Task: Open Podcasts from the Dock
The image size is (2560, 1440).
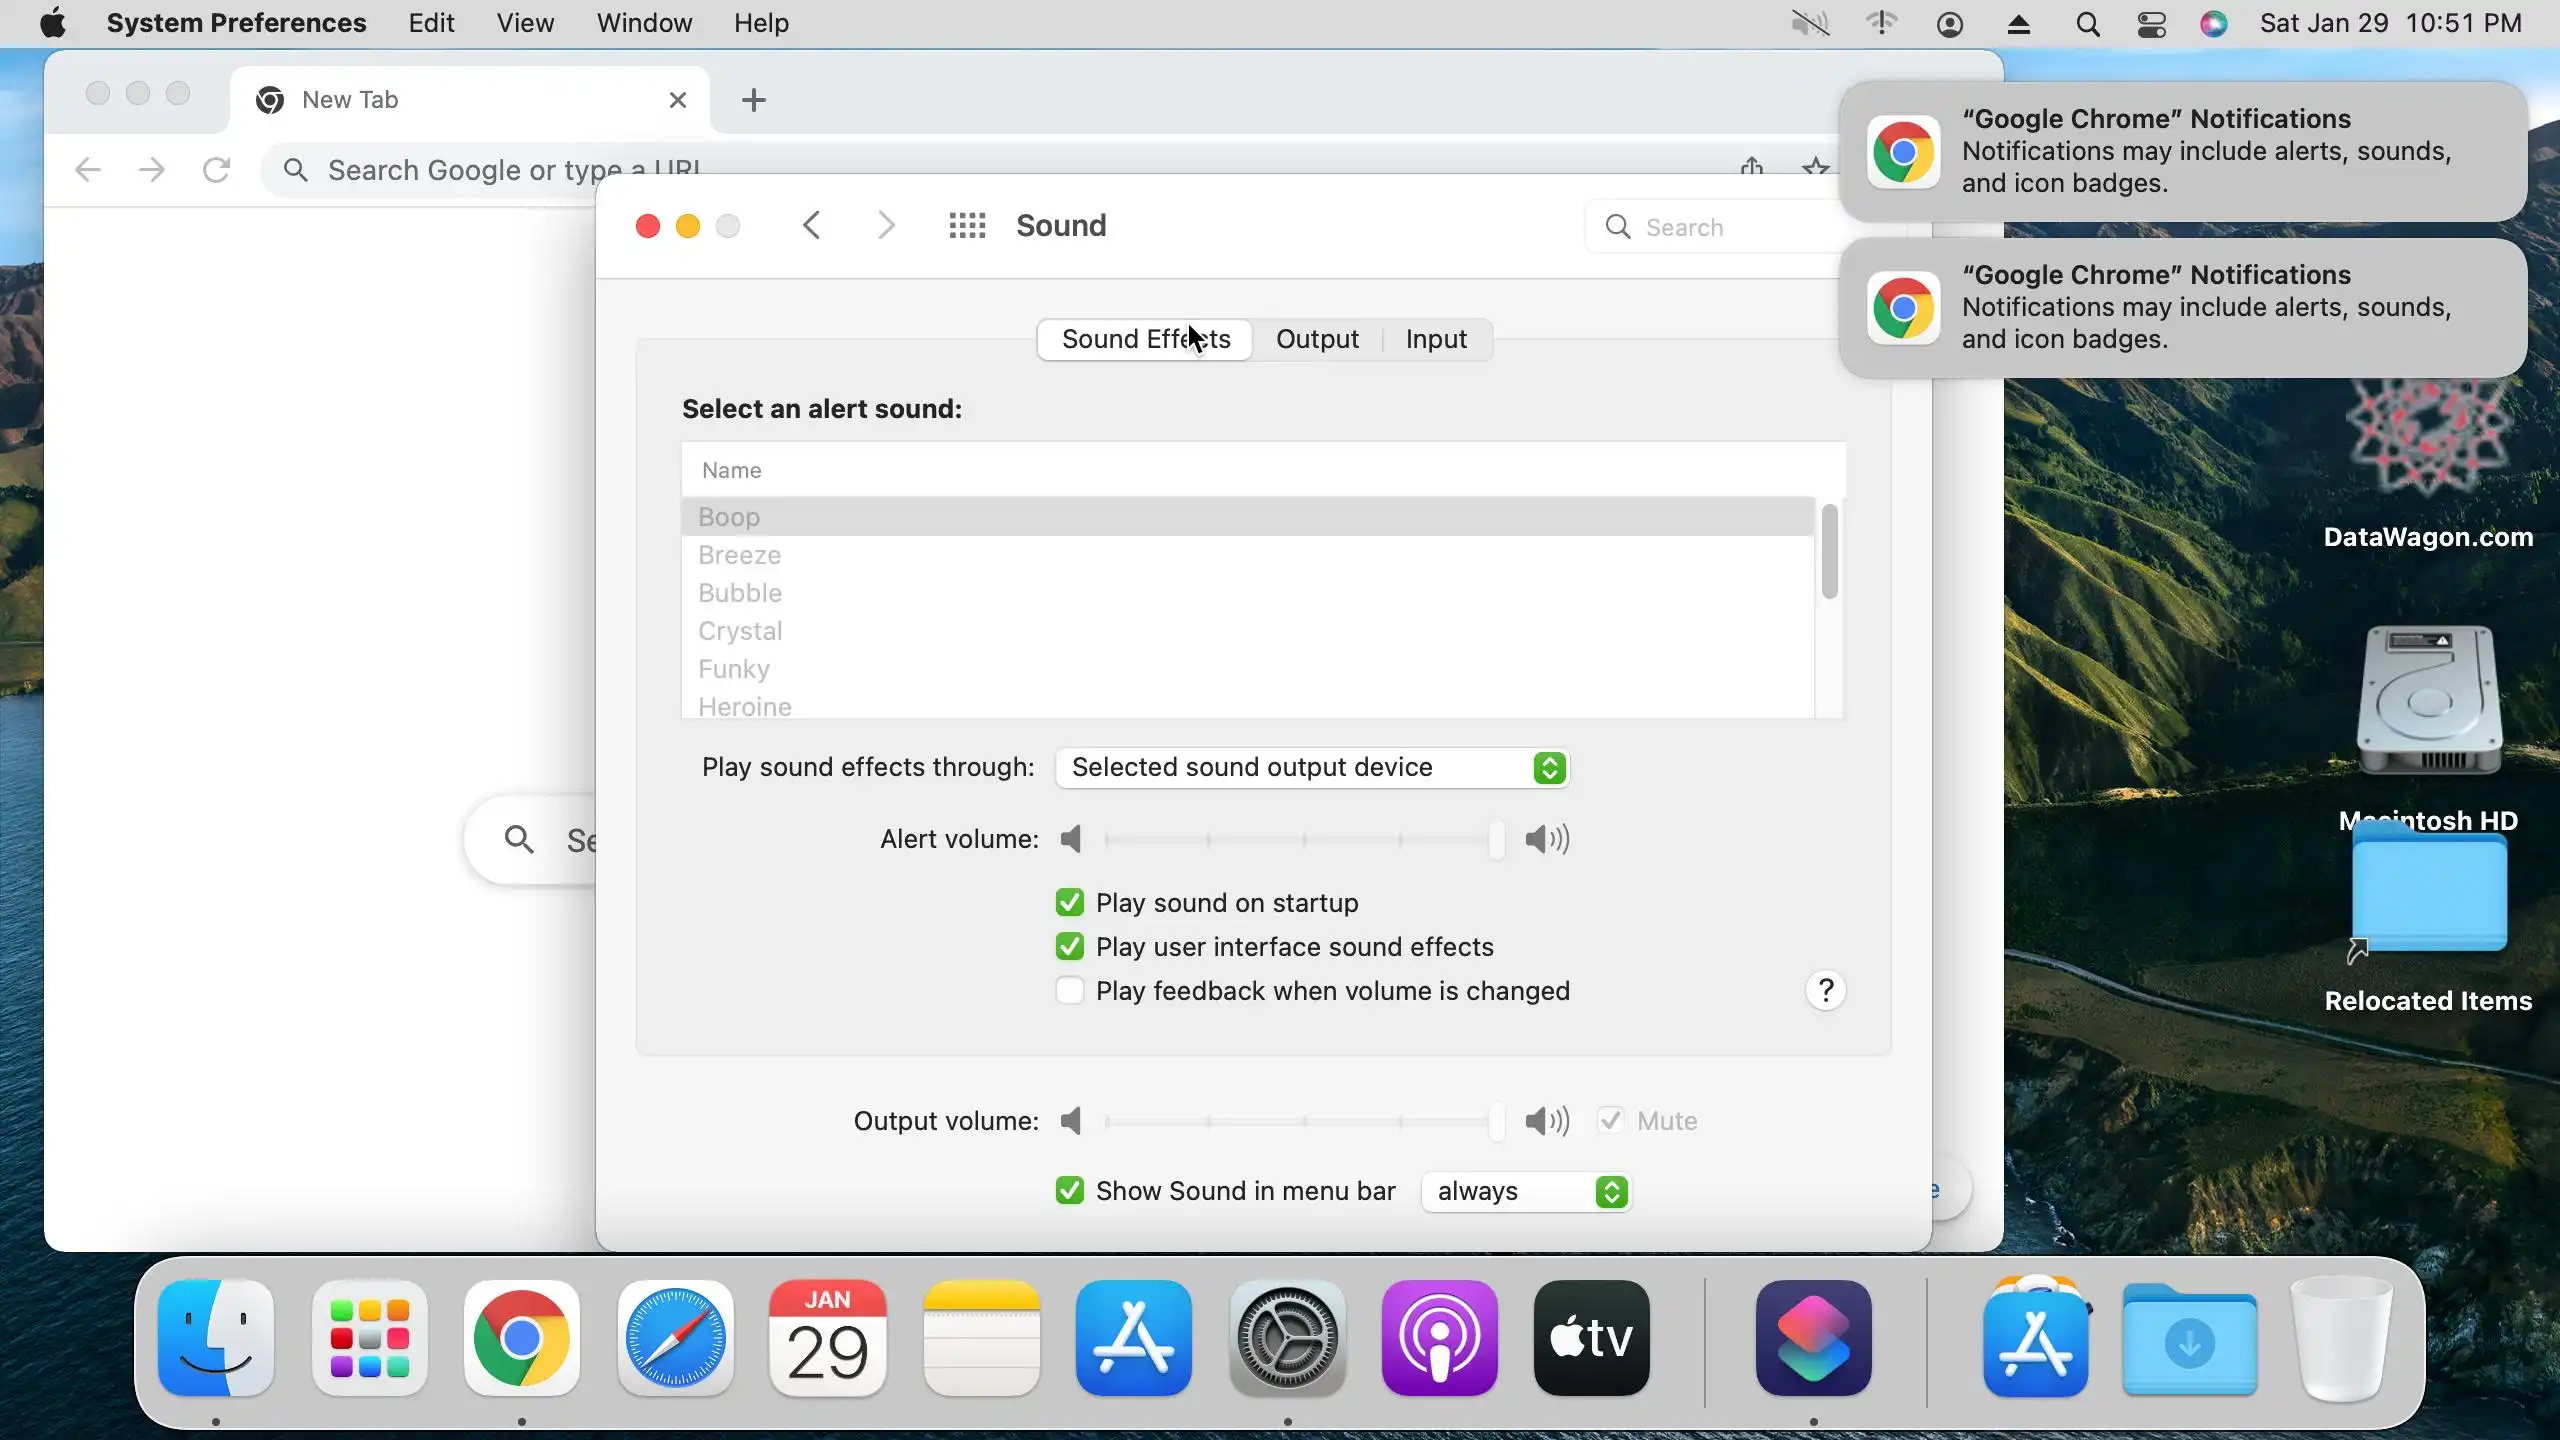Action: pyautogui.click(x=1439, y=1338)
